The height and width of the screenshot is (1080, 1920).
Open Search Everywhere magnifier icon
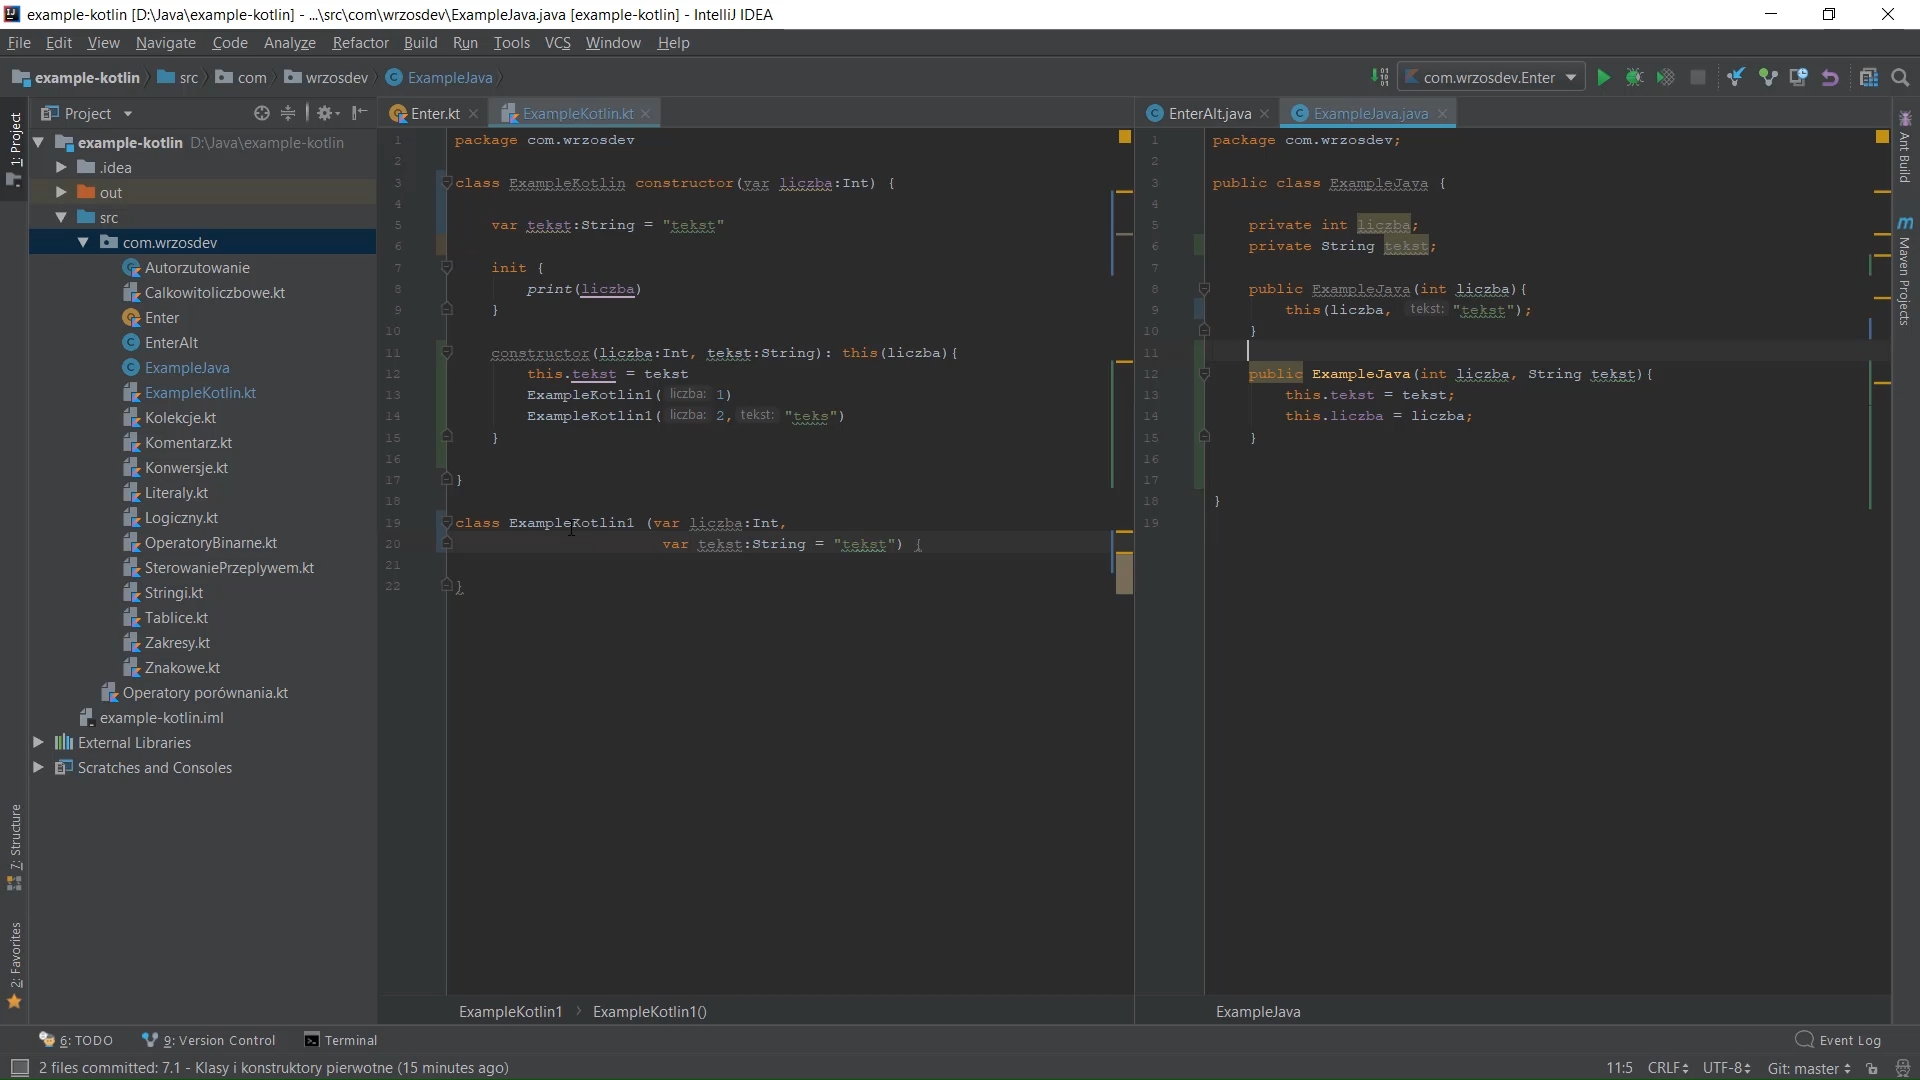(1901, 78)
